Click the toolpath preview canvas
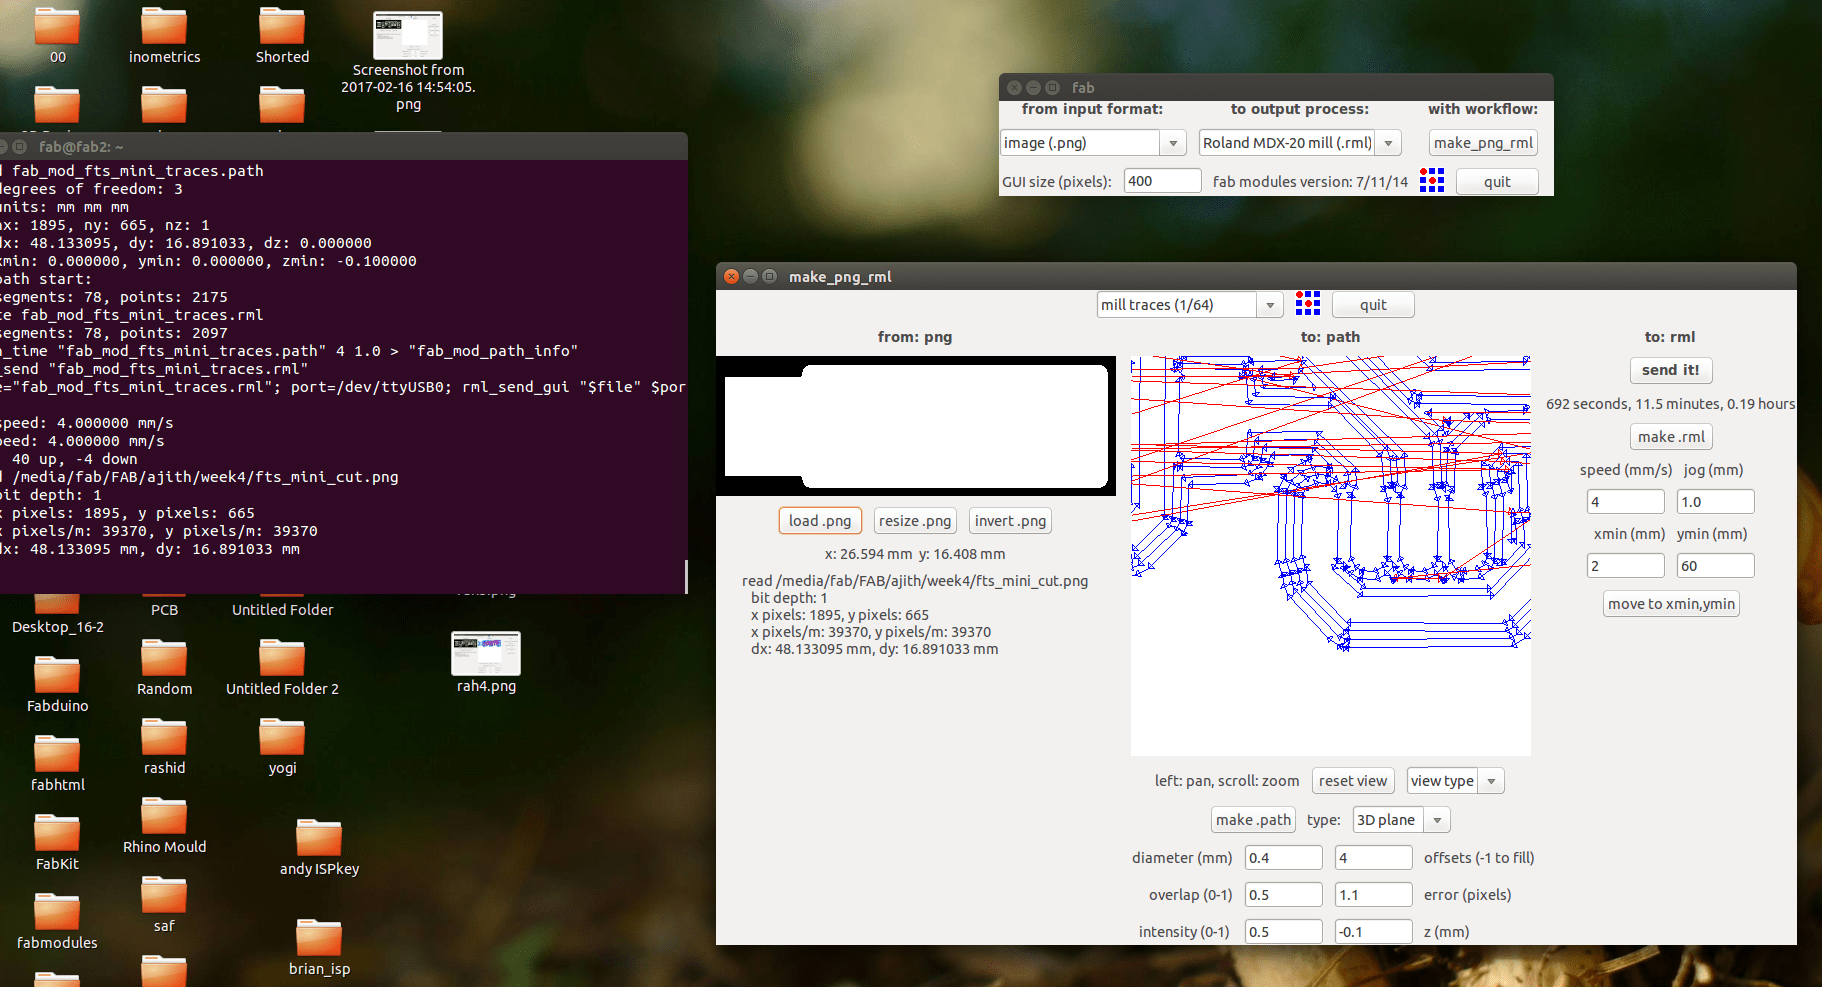Image resolution: width=1822 pixels, height=987 pixels. (1331, 556)
